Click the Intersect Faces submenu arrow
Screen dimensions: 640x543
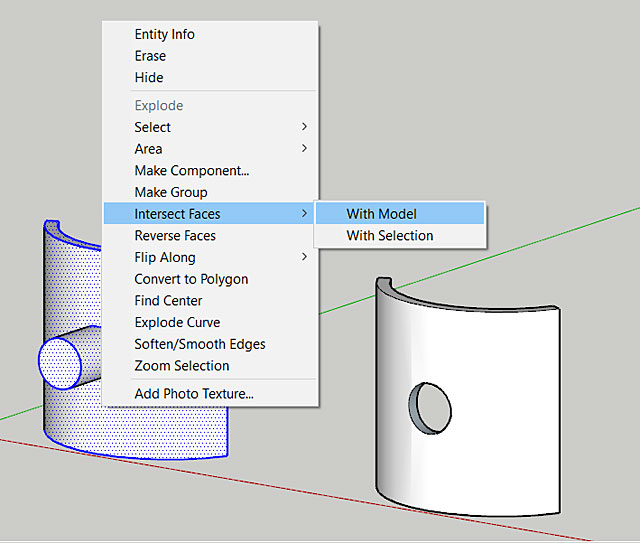click(x=304, y=213)
